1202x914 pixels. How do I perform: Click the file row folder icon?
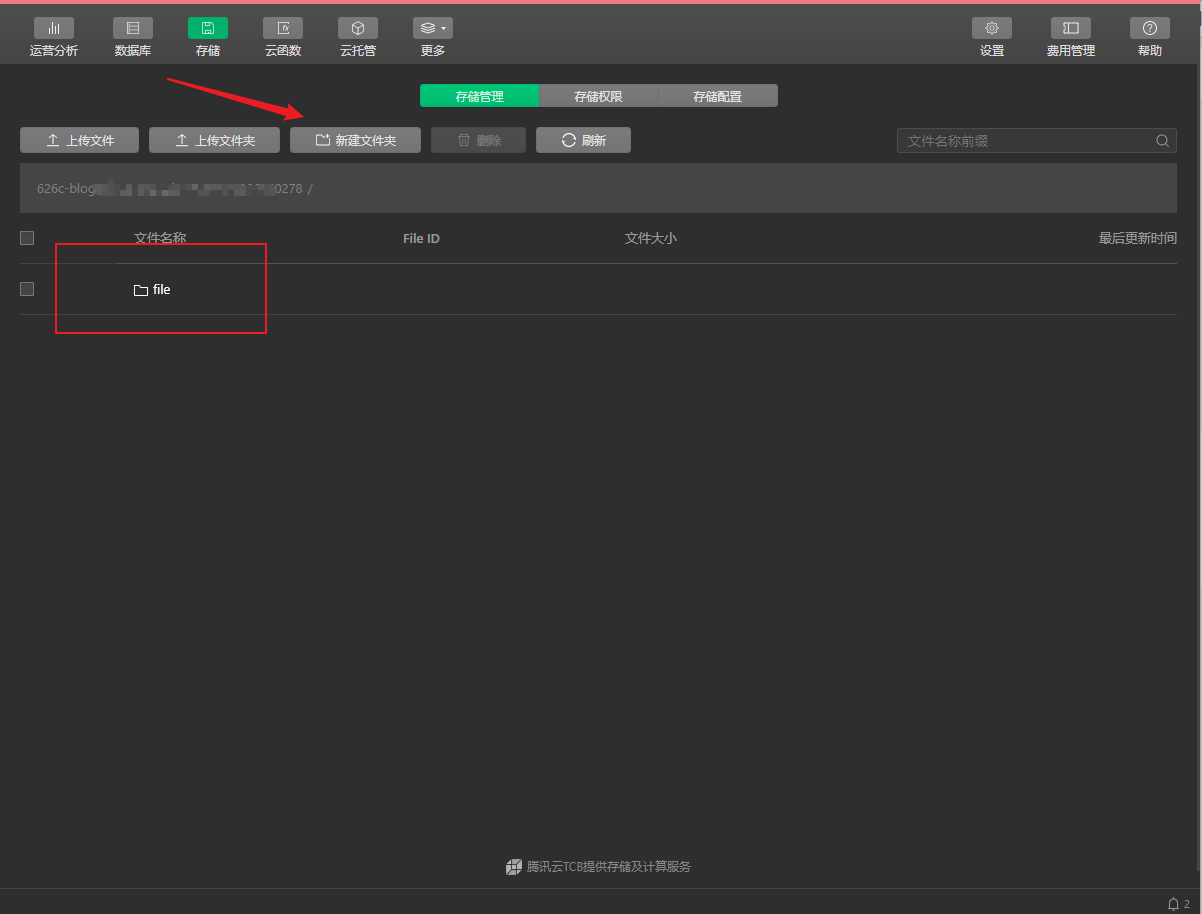[x=141, y=290]
